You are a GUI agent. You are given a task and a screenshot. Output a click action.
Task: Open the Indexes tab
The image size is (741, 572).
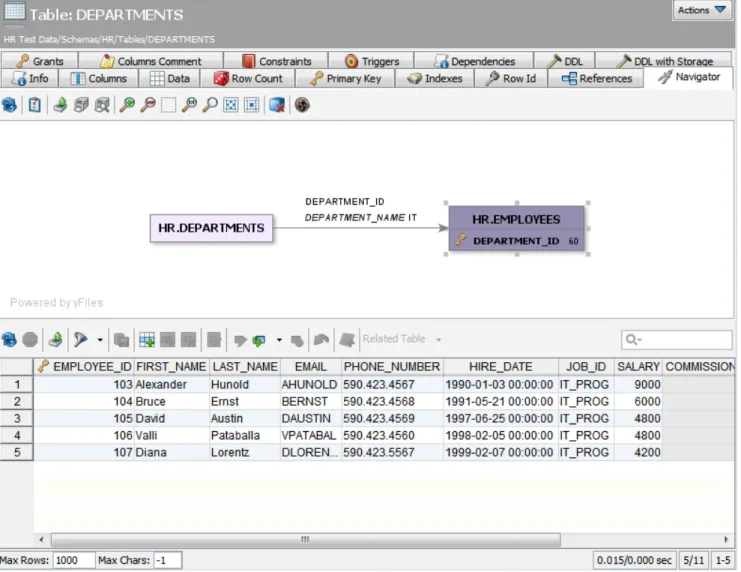(x=435, y=78)
